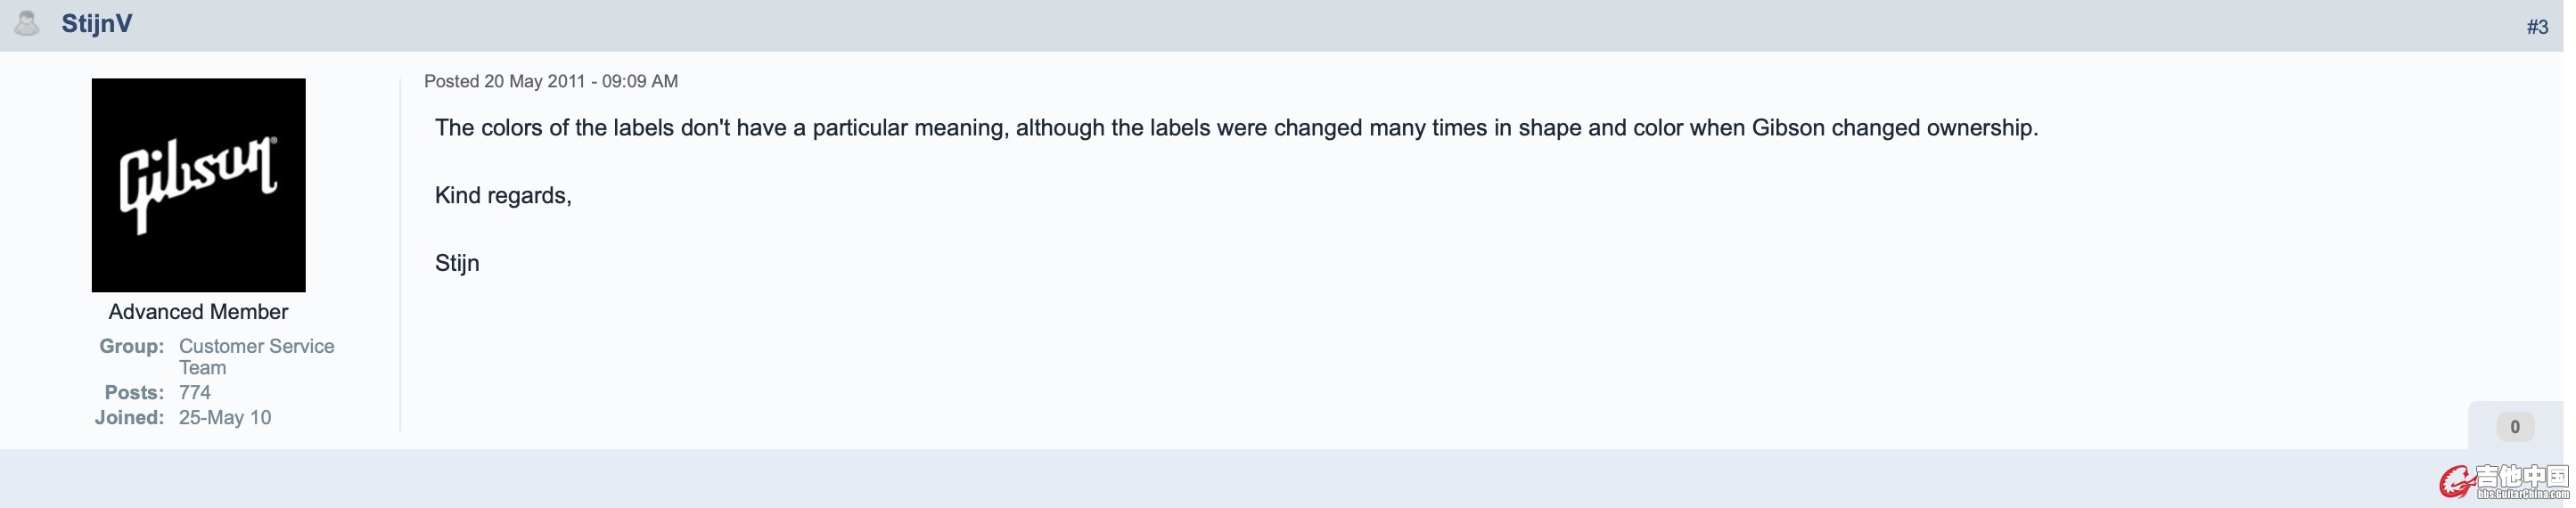
Task: Select the Customer Service Team group text
Action: coord(256,356)
